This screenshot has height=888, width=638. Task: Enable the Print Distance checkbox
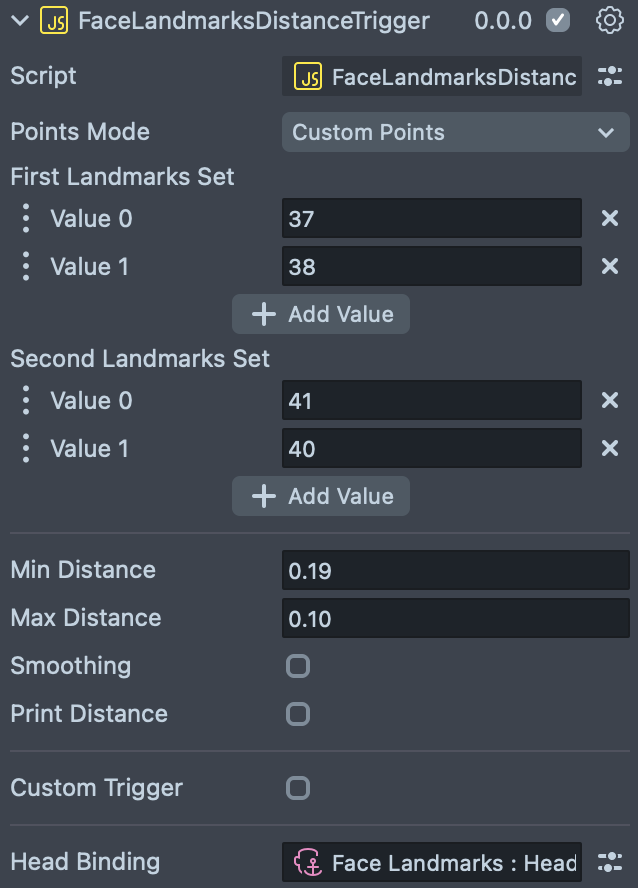tap(298, 714)
